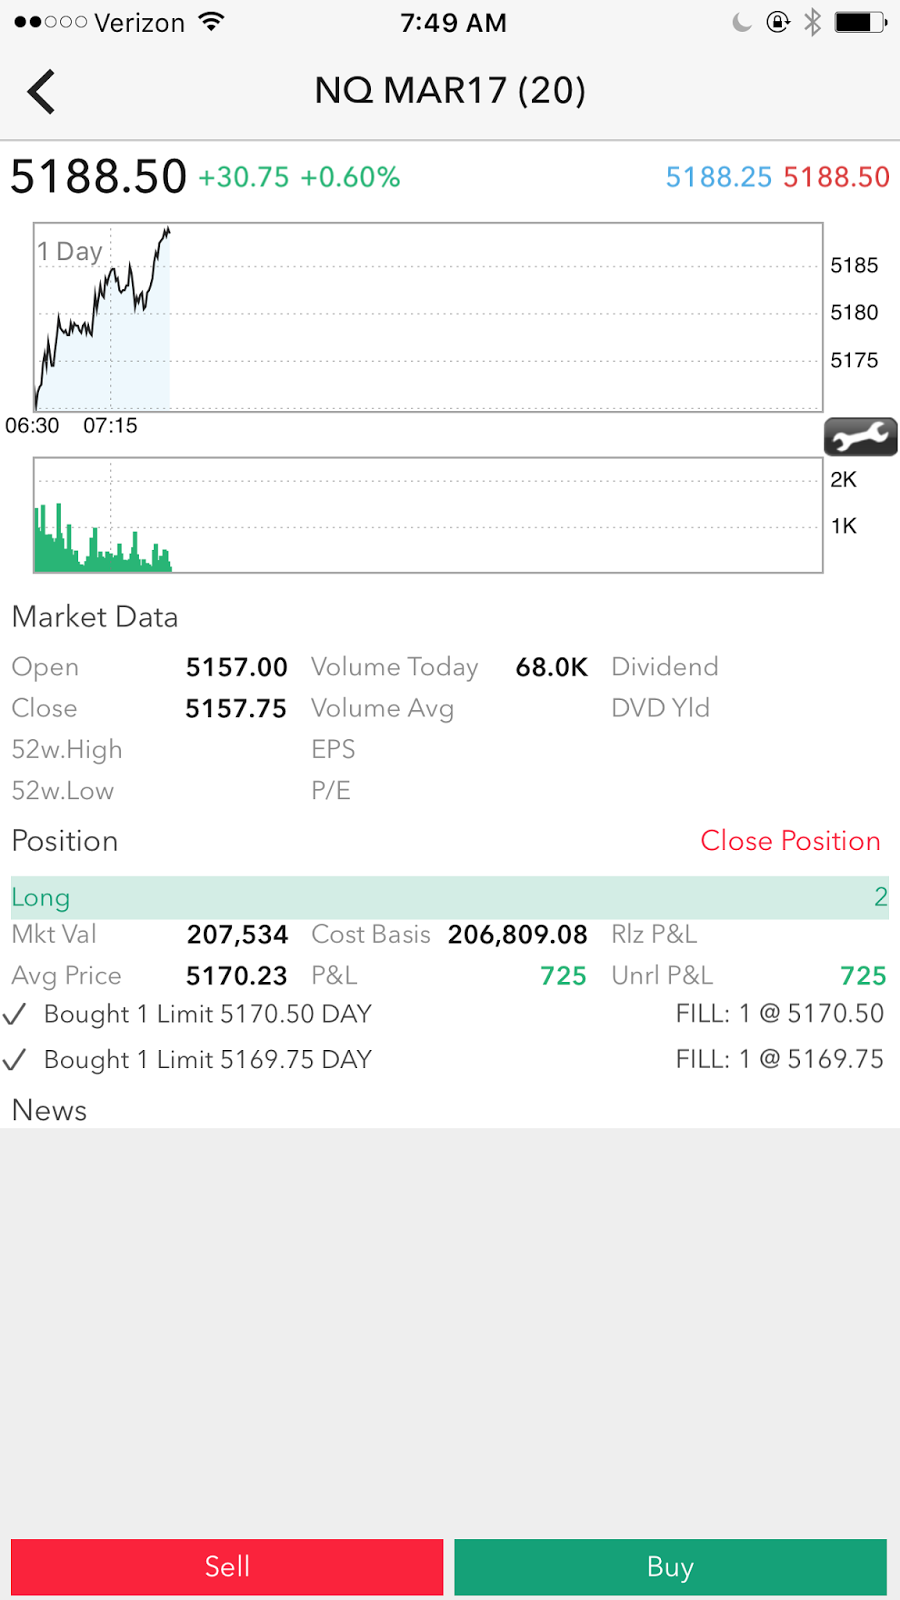Tap the back arrow icon

(x=41, y=92)
